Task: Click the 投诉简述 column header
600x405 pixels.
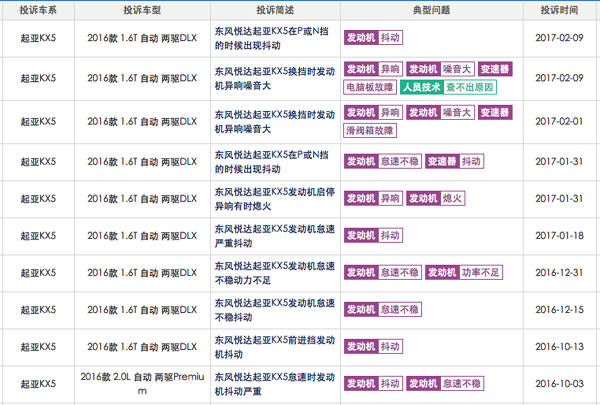Action: 275,10
